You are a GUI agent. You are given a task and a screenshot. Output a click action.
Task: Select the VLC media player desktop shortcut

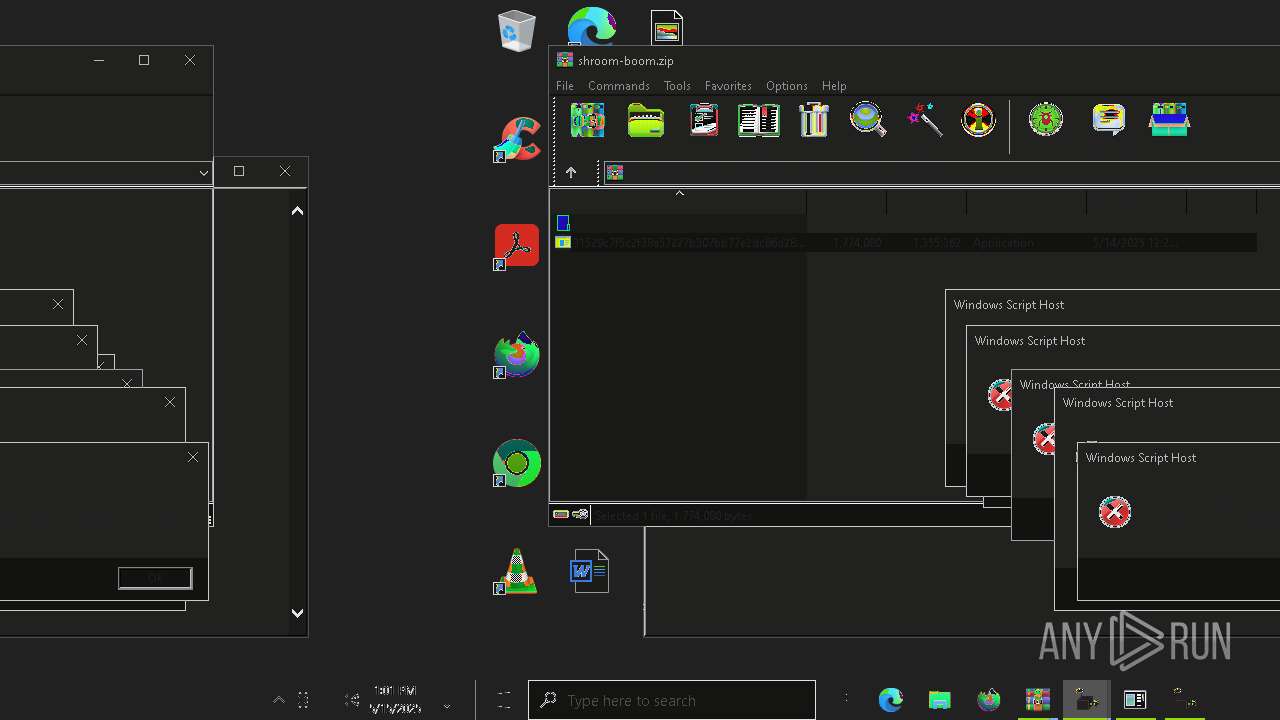tap(517, 571)
